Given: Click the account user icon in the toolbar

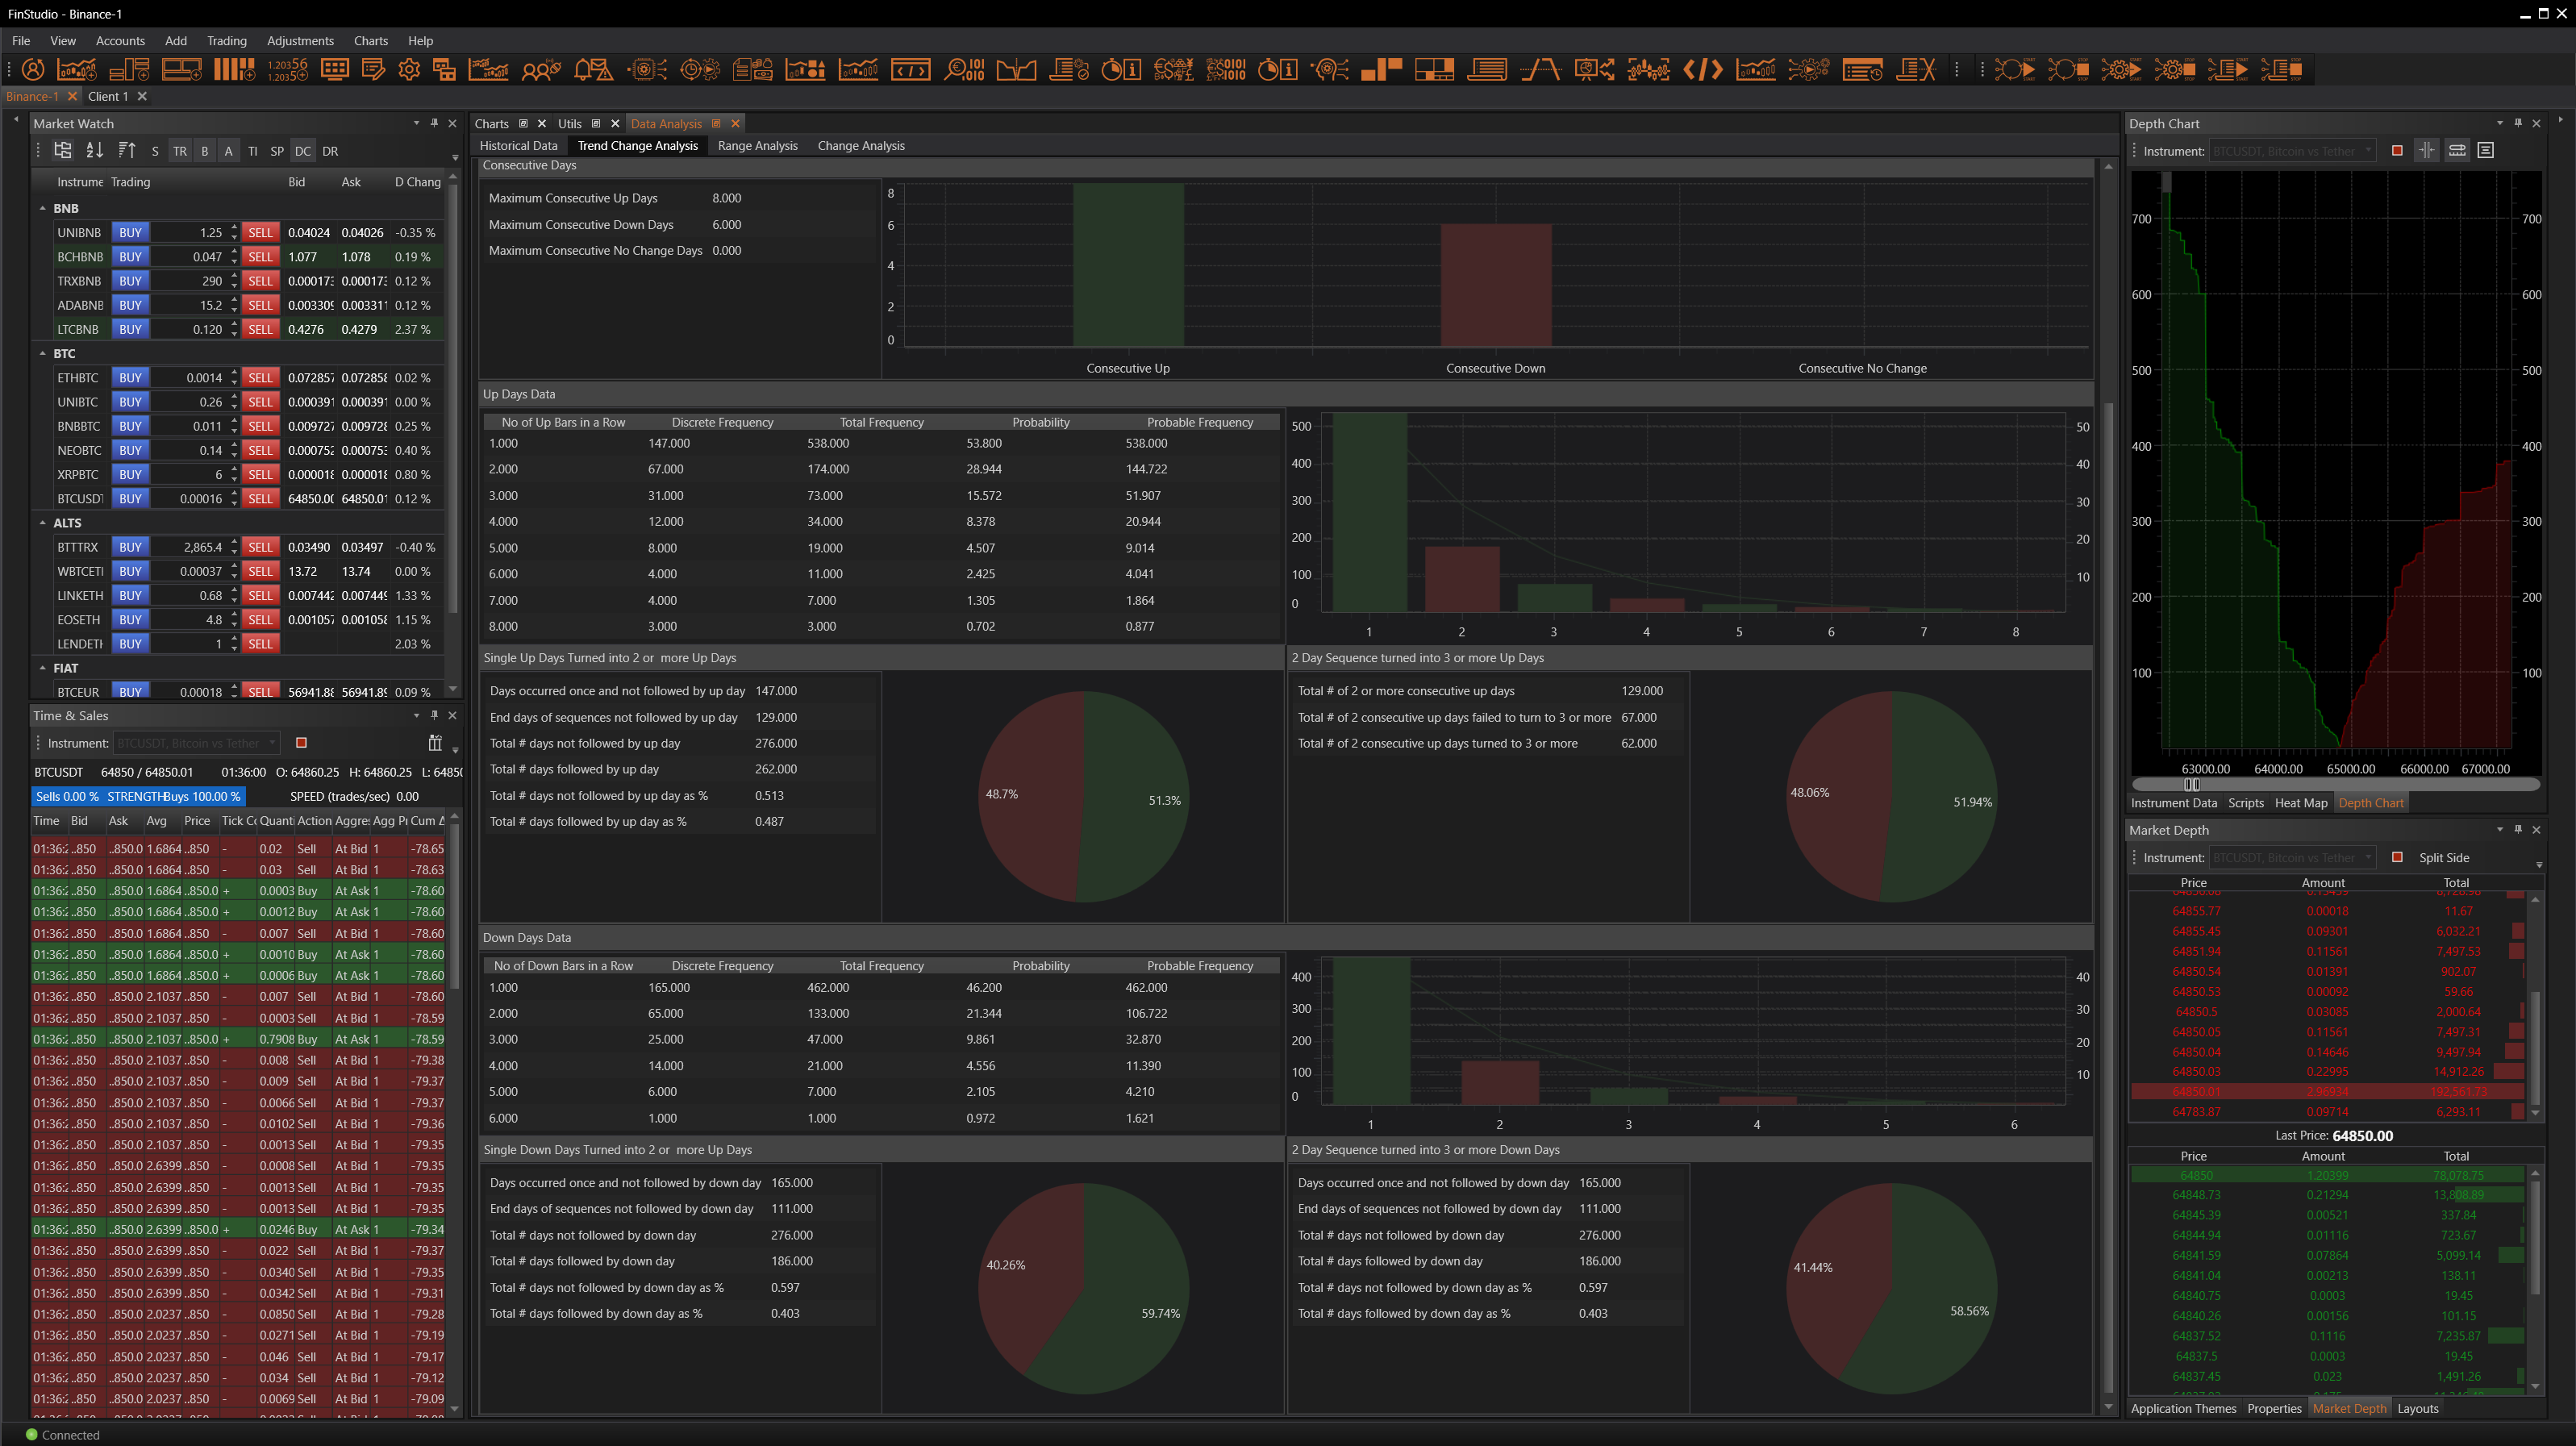Looking at the screenshot, I should point(33,69).
